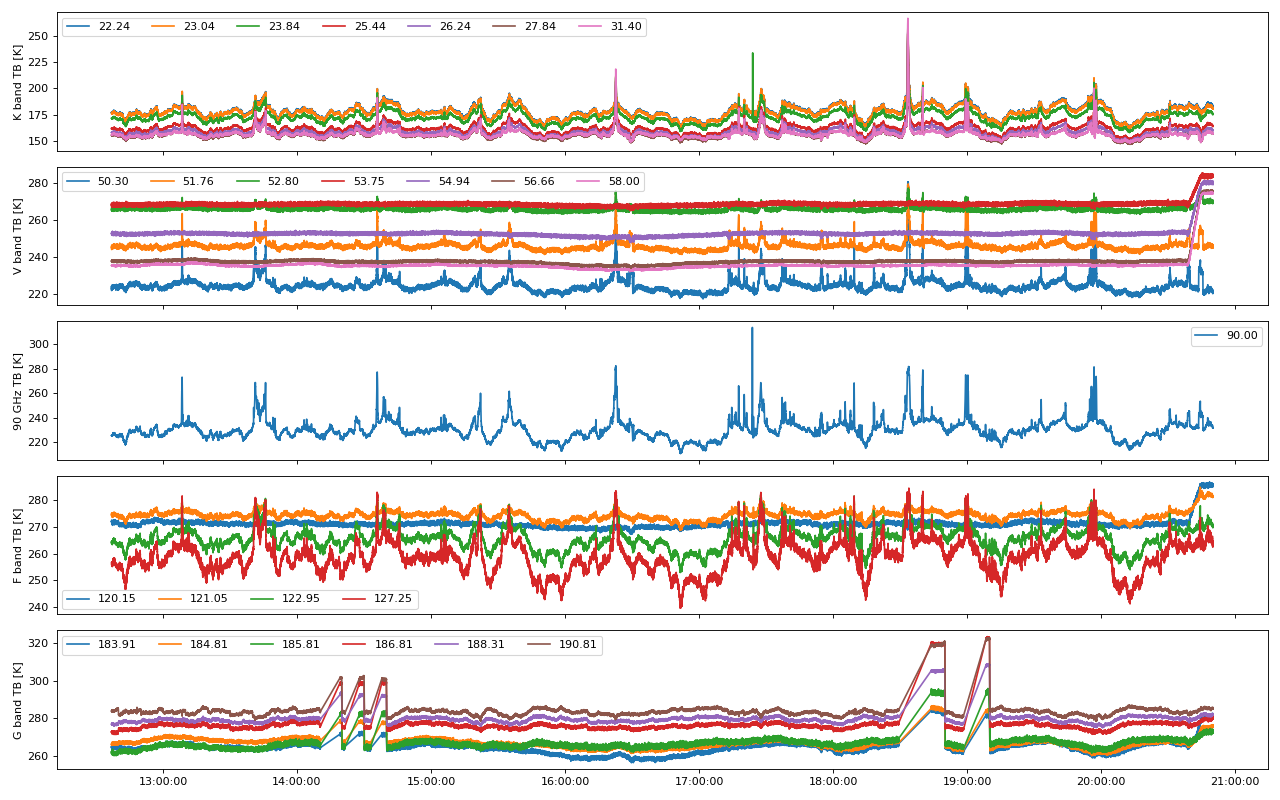Select the 58.00 legend label
This screenshot has height=800, width=1280.
625,182
